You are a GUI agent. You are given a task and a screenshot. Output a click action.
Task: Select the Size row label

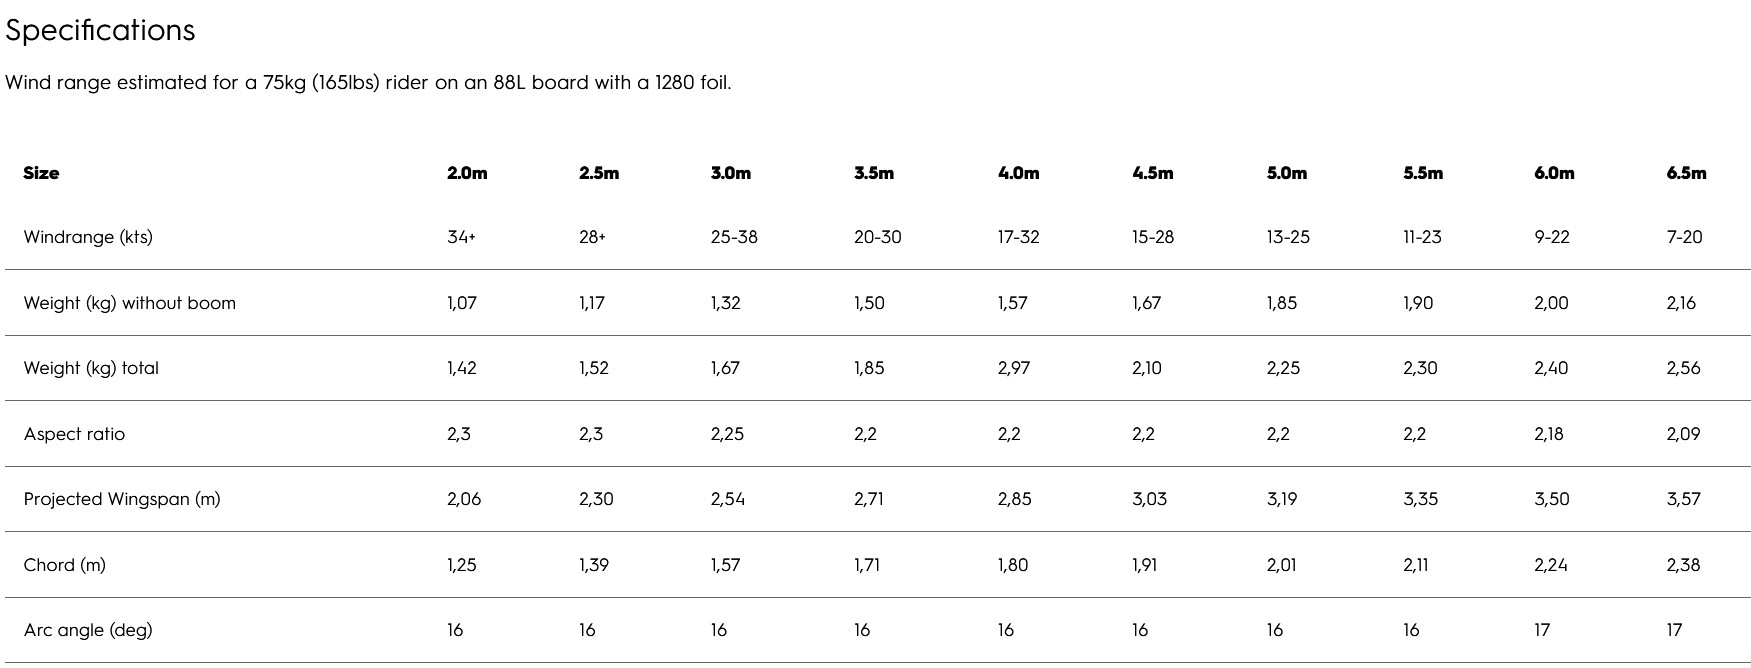(x=41, y=173)
